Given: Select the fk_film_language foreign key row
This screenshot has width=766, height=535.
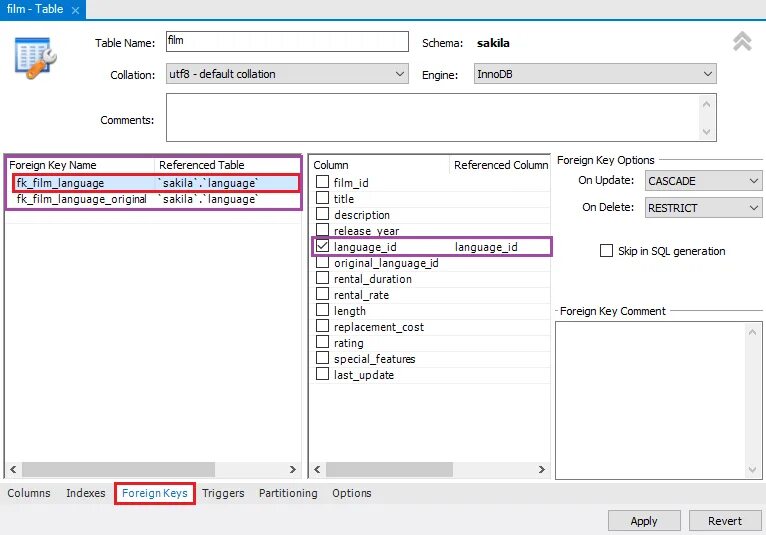Looking at the screenshot, I should tap(156, 183).
